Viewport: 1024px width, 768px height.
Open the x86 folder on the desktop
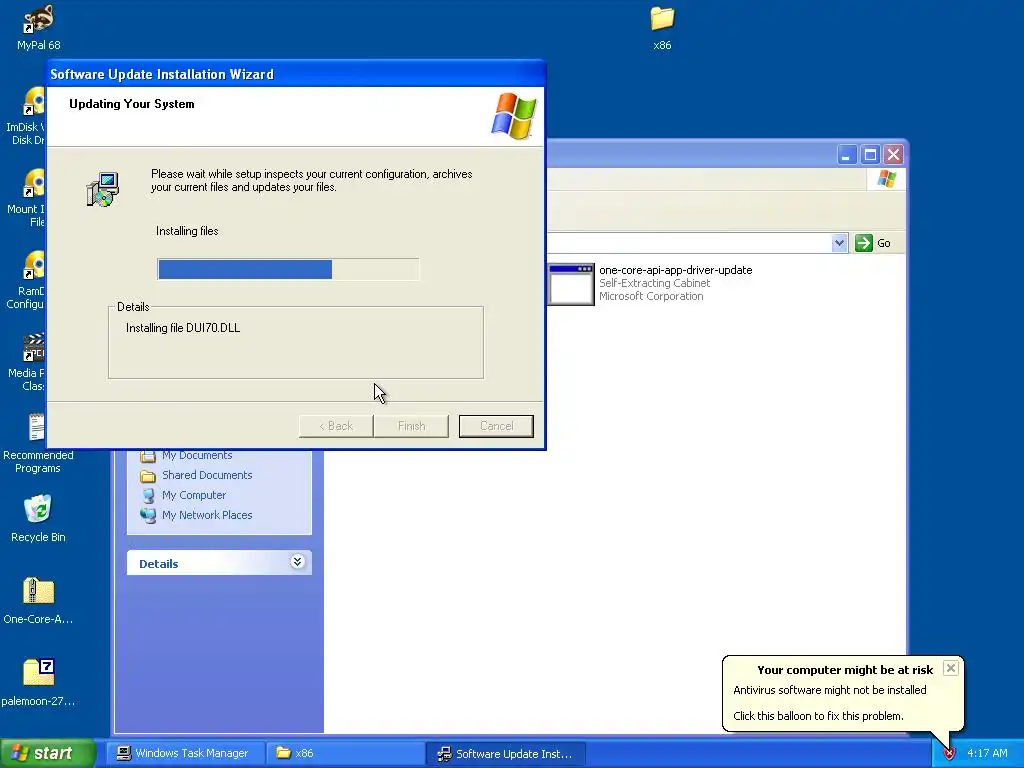662,27
